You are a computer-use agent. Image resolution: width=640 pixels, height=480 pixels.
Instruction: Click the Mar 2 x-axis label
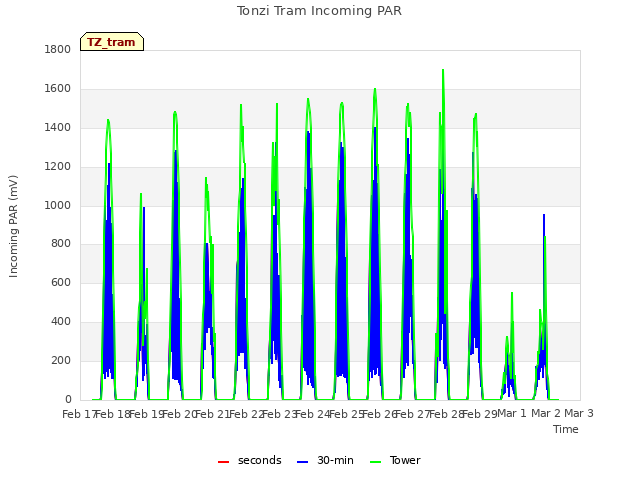pos(546,413)
